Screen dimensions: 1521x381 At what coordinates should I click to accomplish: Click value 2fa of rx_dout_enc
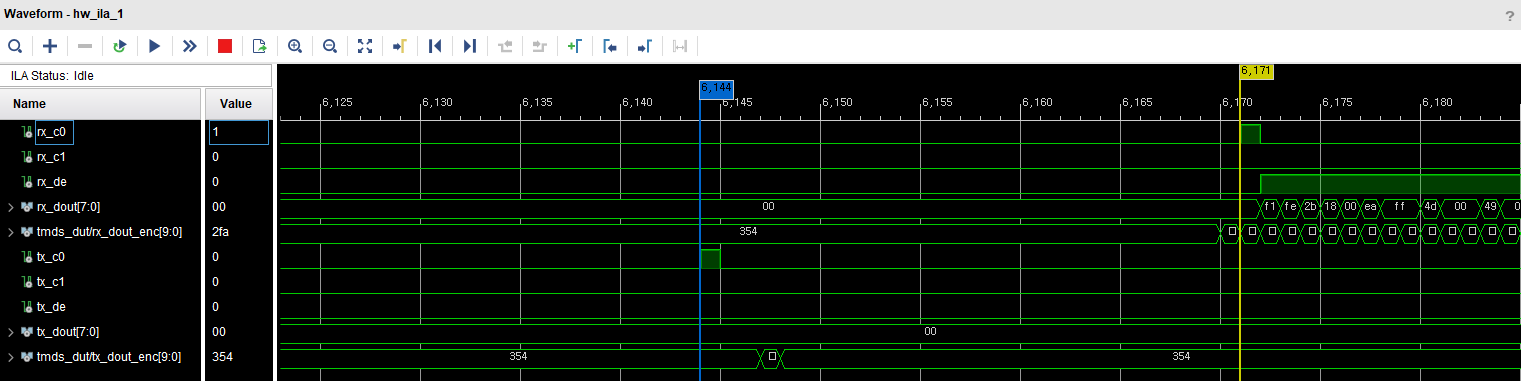pyautogui.click(x=222, y=232)
